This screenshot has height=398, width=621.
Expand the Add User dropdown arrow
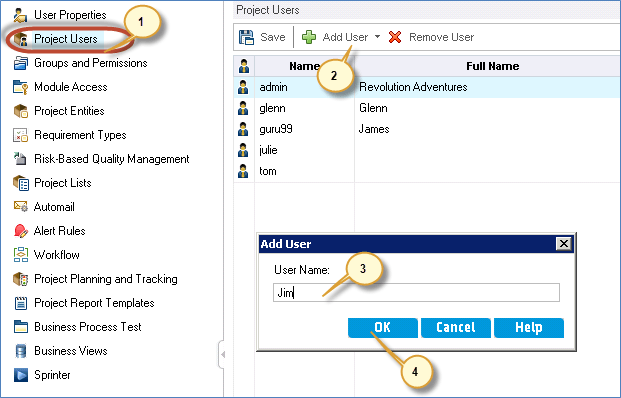[x=377, y=37]
